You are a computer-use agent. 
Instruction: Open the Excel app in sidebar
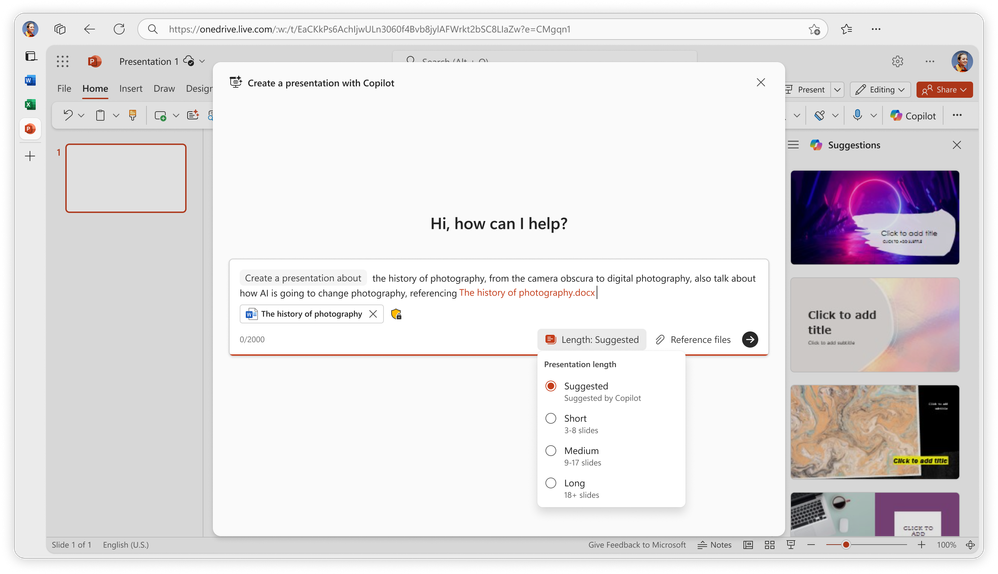pos(30,104)
